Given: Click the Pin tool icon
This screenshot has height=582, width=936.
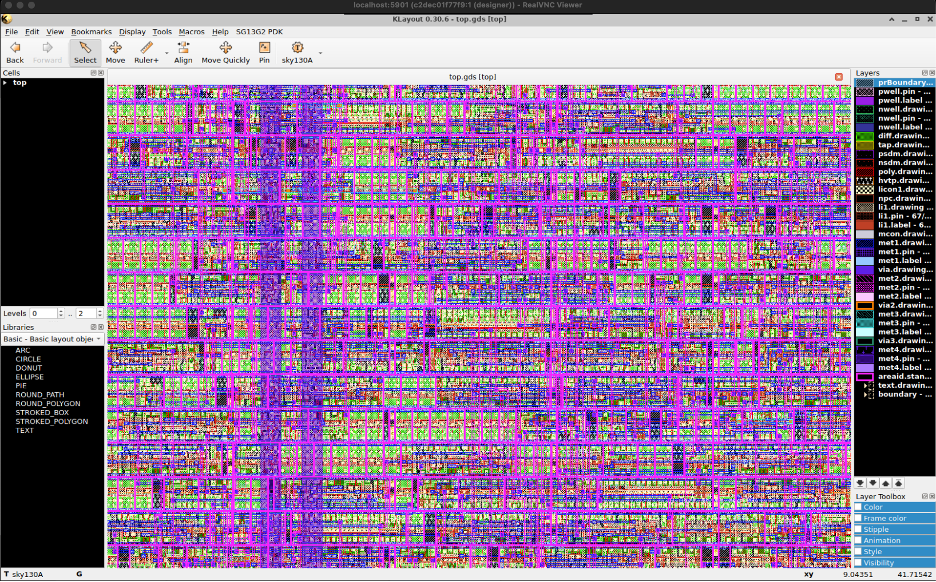Looking at the screenshot, I should point(264,47).
